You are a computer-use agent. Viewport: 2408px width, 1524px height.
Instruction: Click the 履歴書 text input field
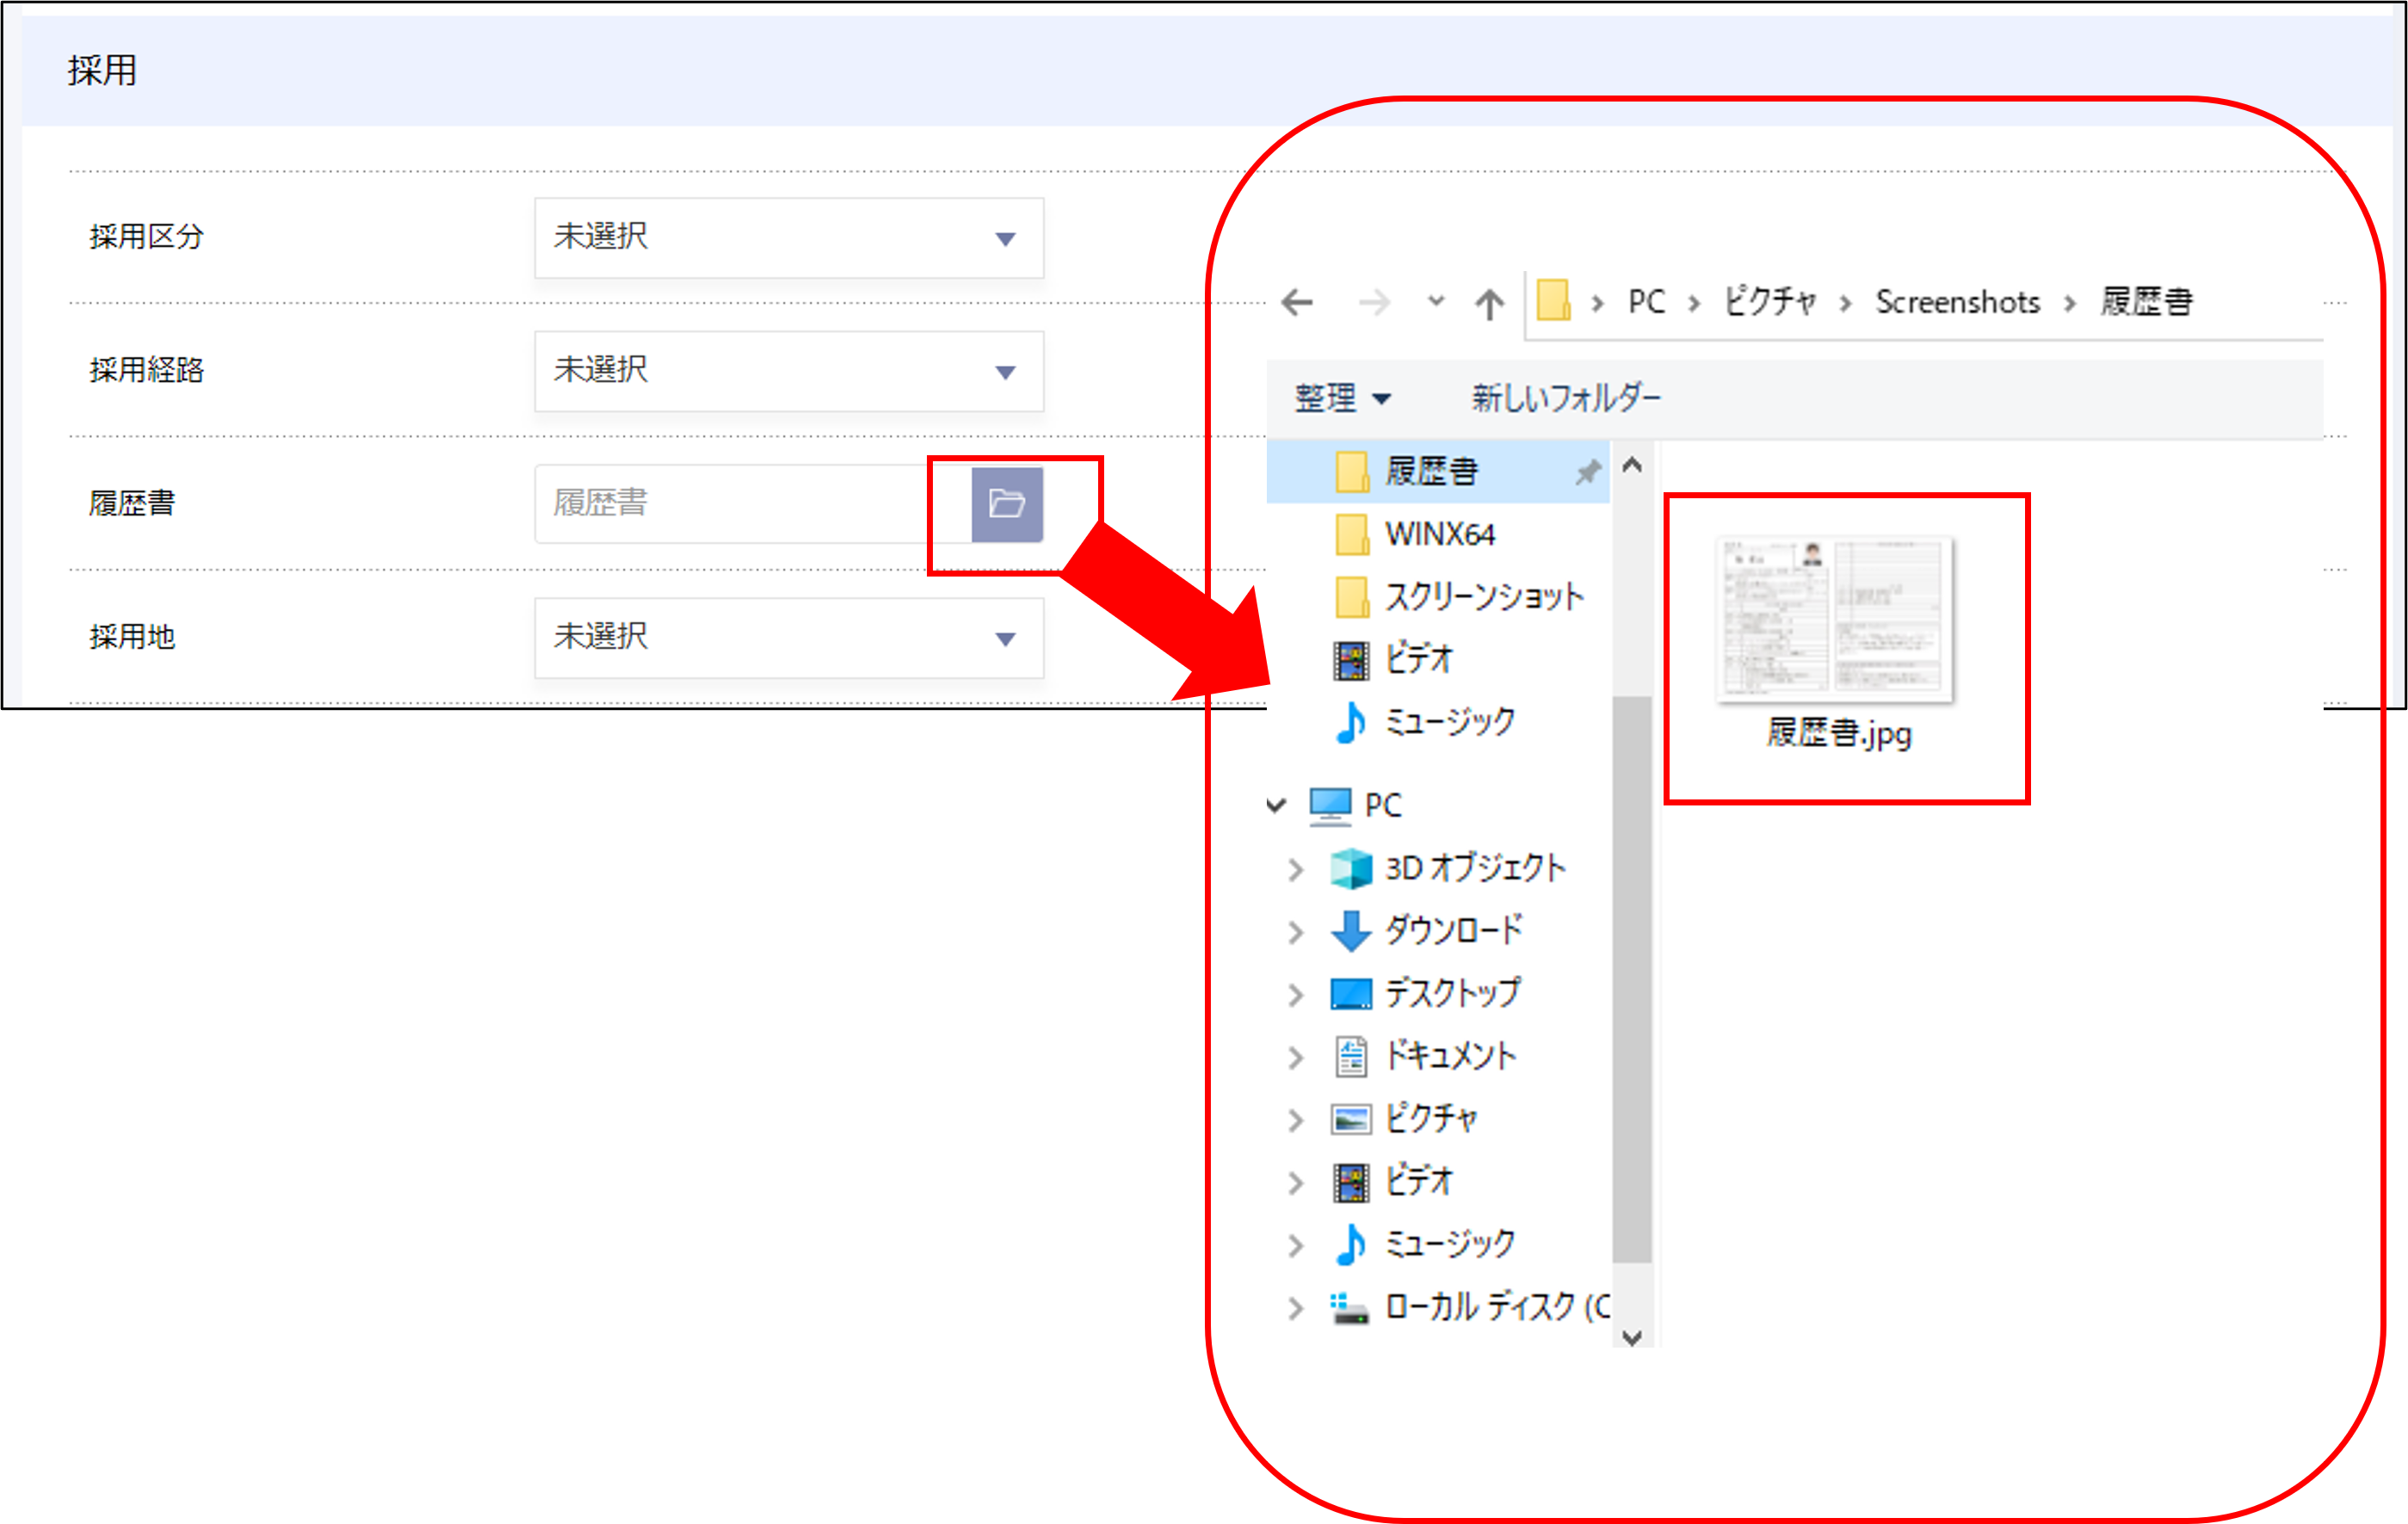[x=750, y=503]
